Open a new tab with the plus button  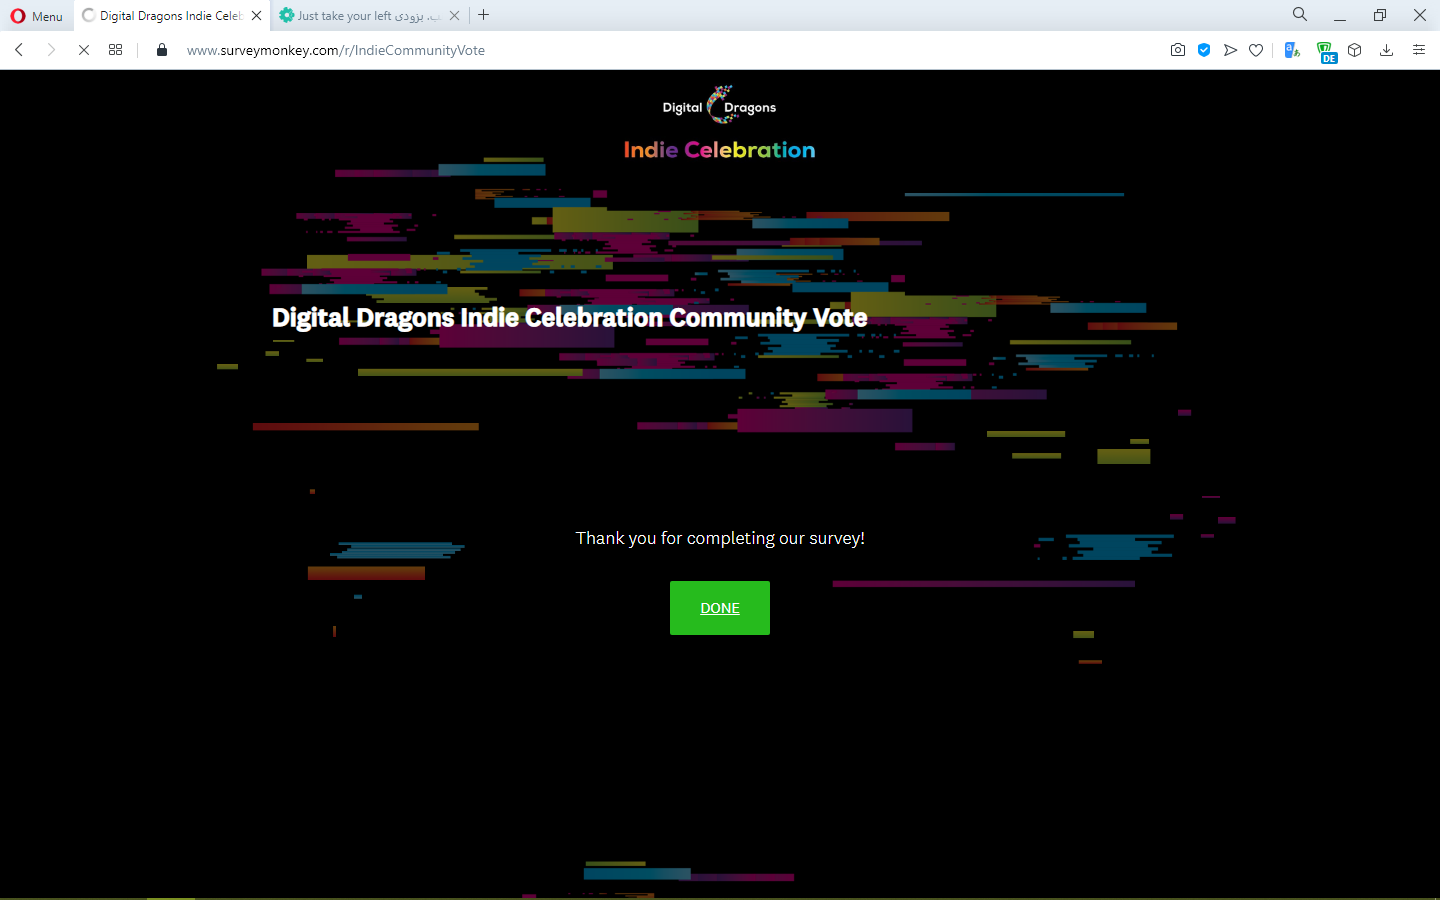[x=484, y=15]
